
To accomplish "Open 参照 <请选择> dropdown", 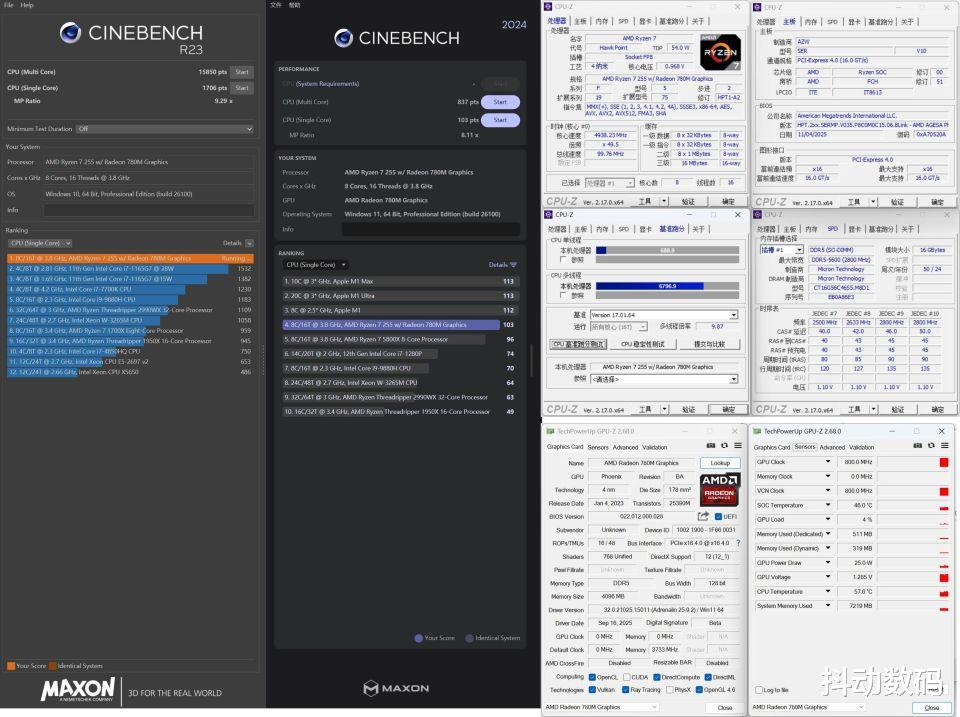I will coord(664,380).
